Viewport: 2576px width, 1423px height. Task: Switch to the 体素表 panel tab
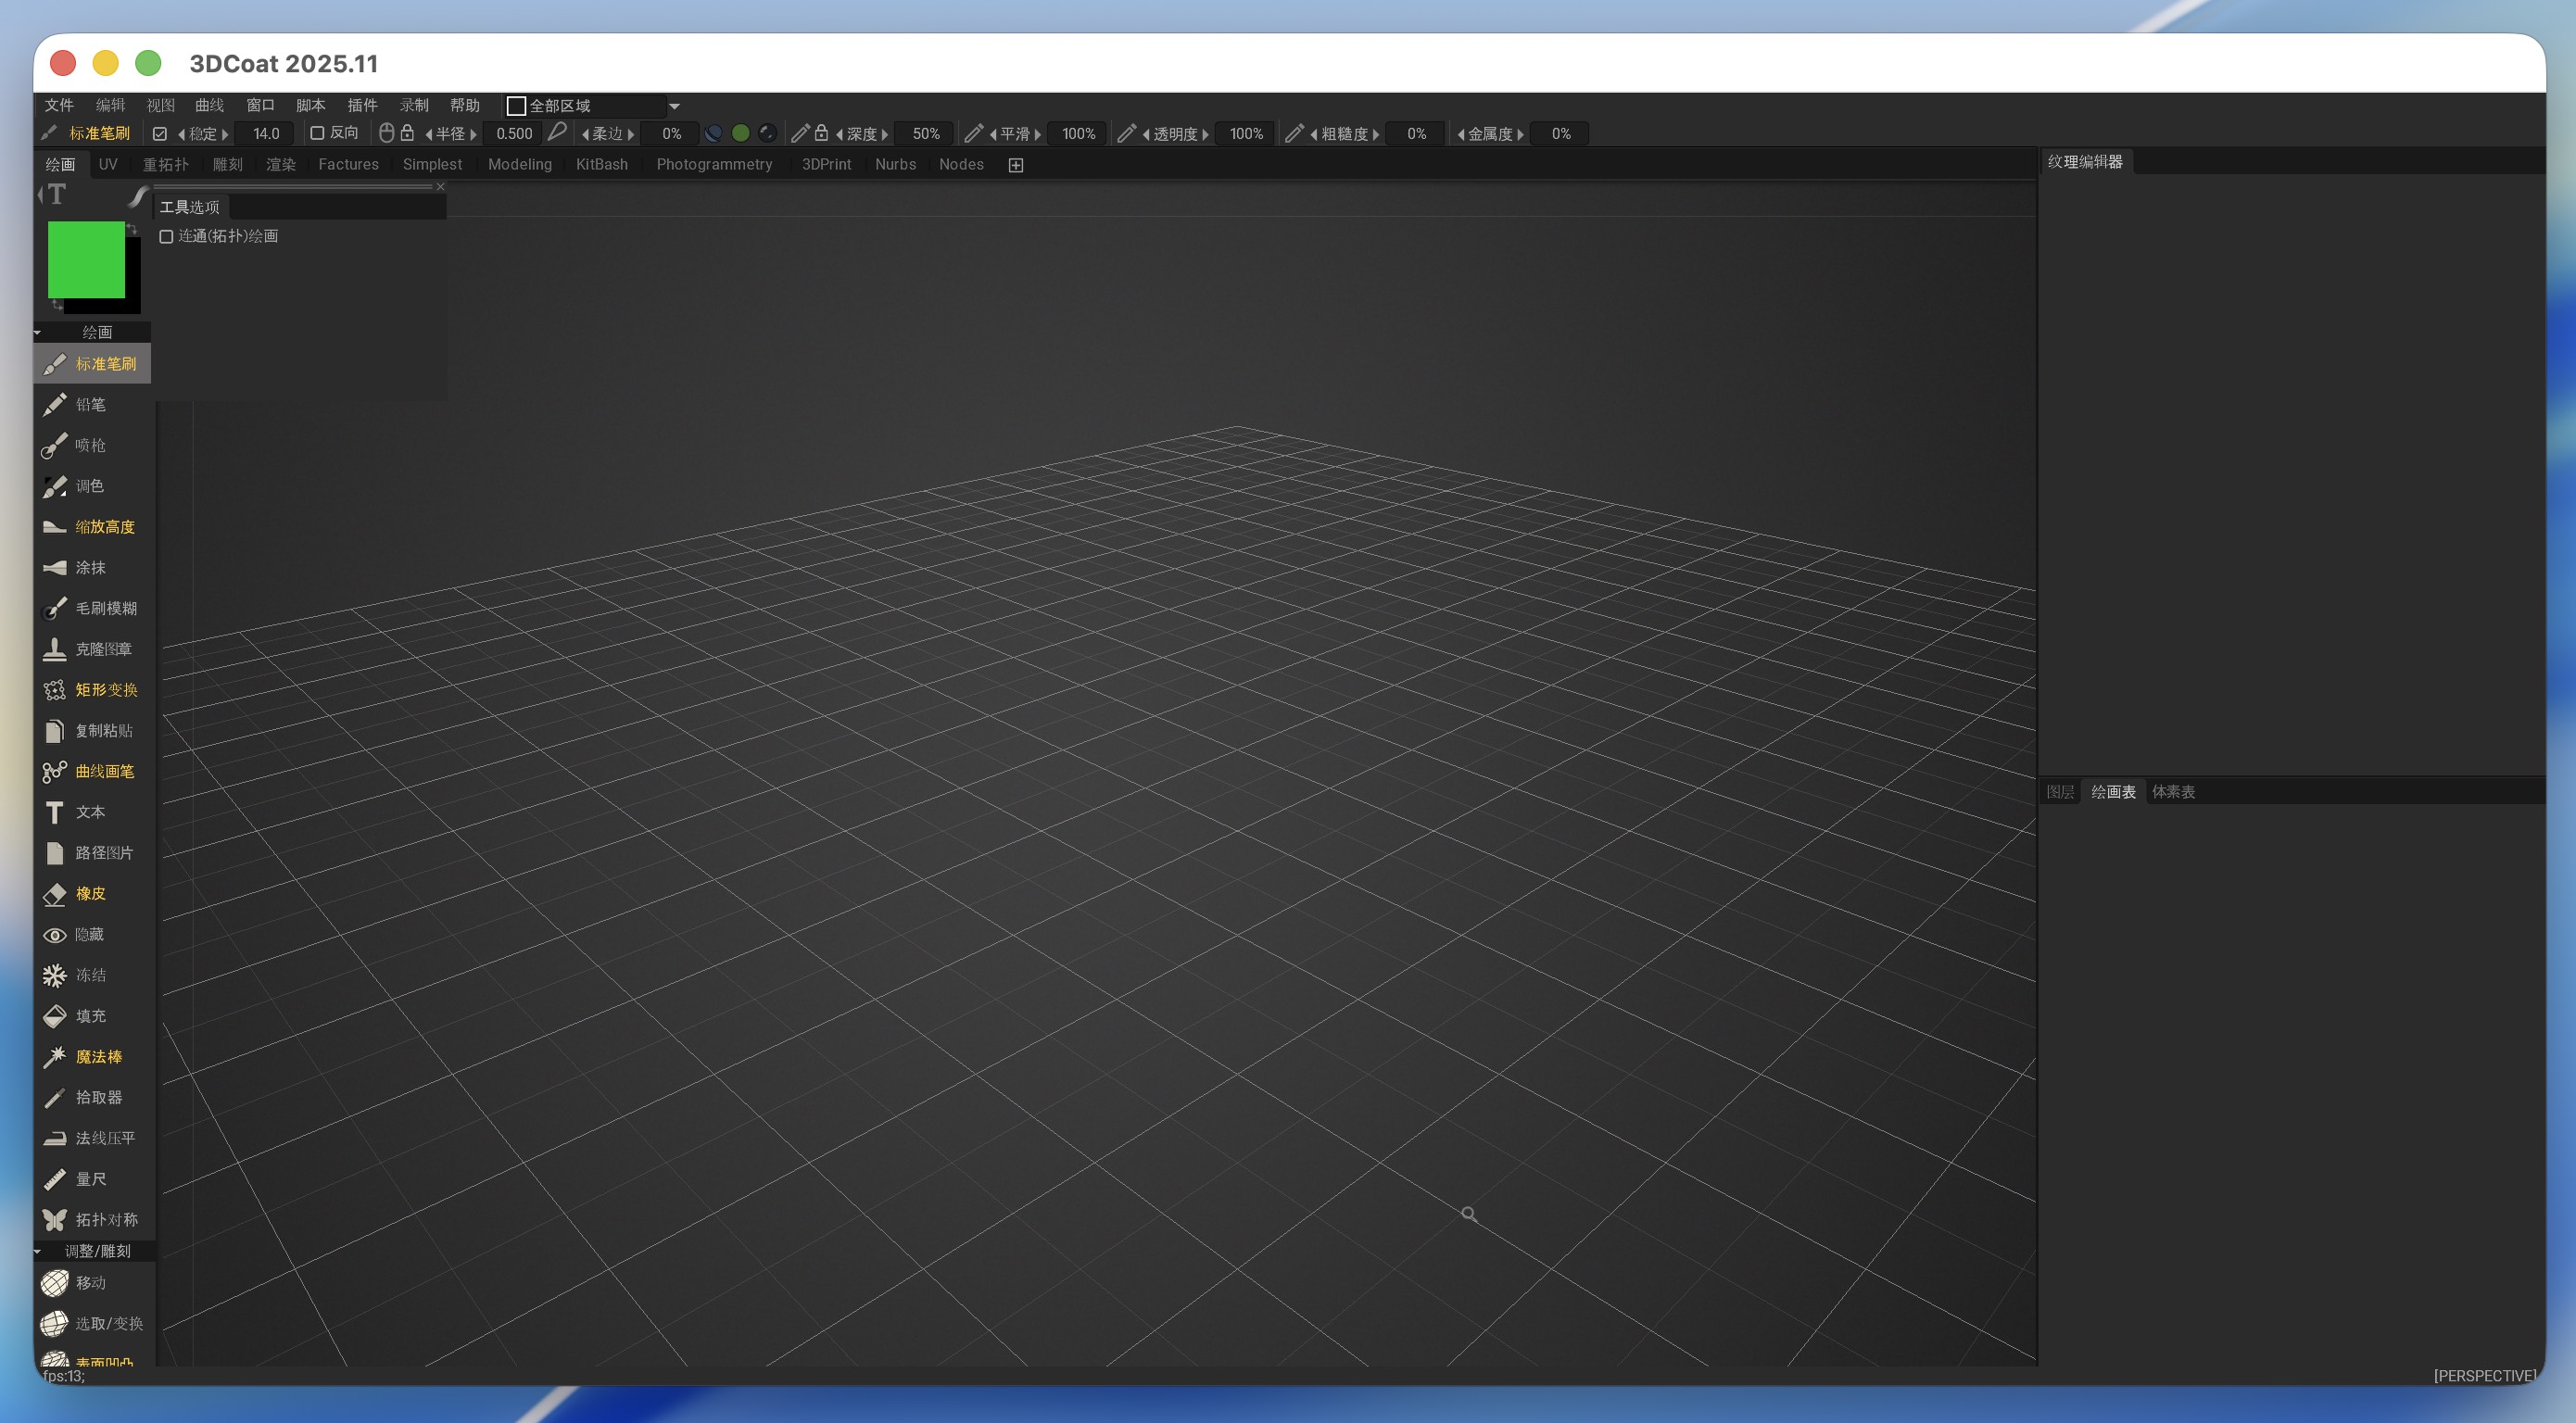2173,792
